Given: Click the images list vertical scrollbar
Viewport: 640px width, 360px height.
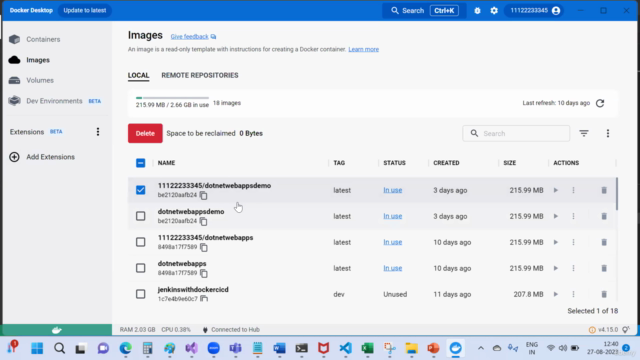Looking at the screenshot, I should point(617,194).
